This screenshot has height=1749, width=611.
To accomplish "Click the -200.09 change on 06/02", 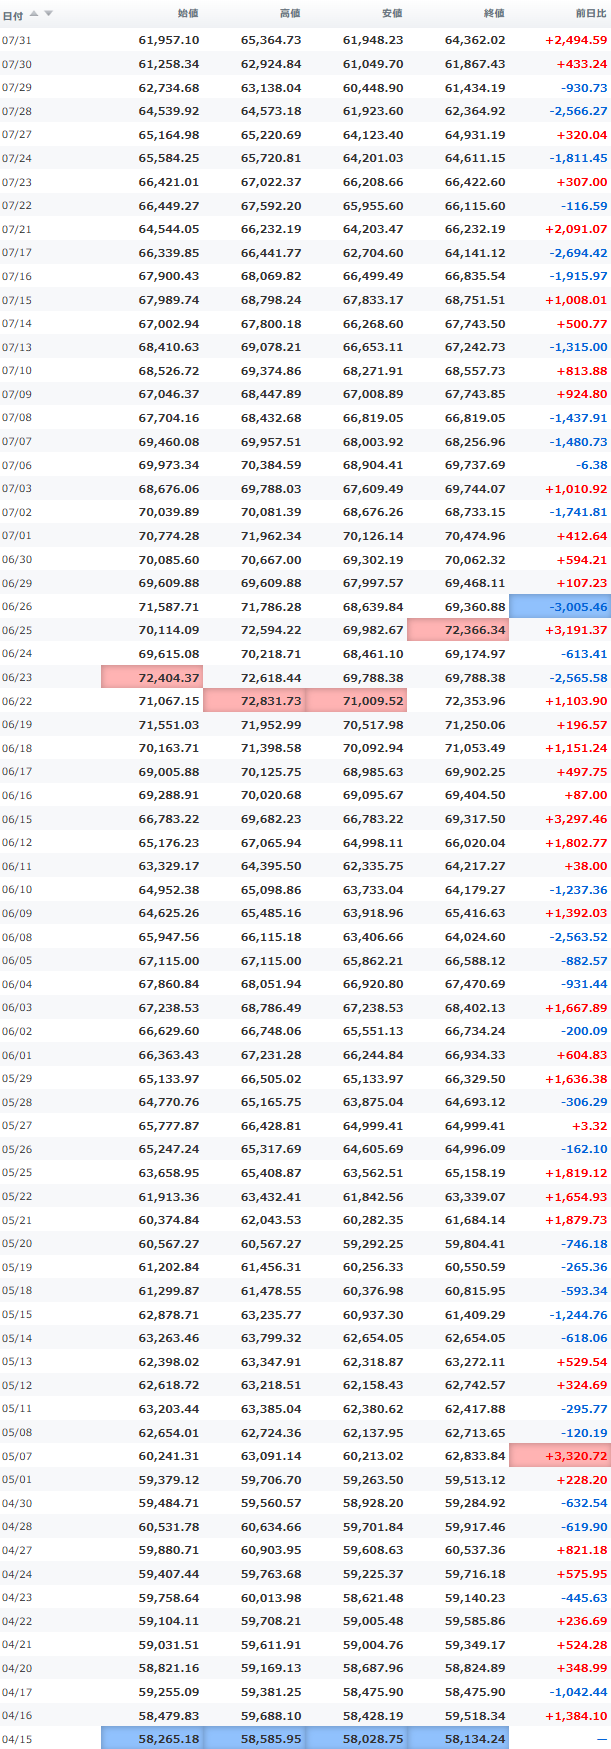I will click(x=585, y=1031).
